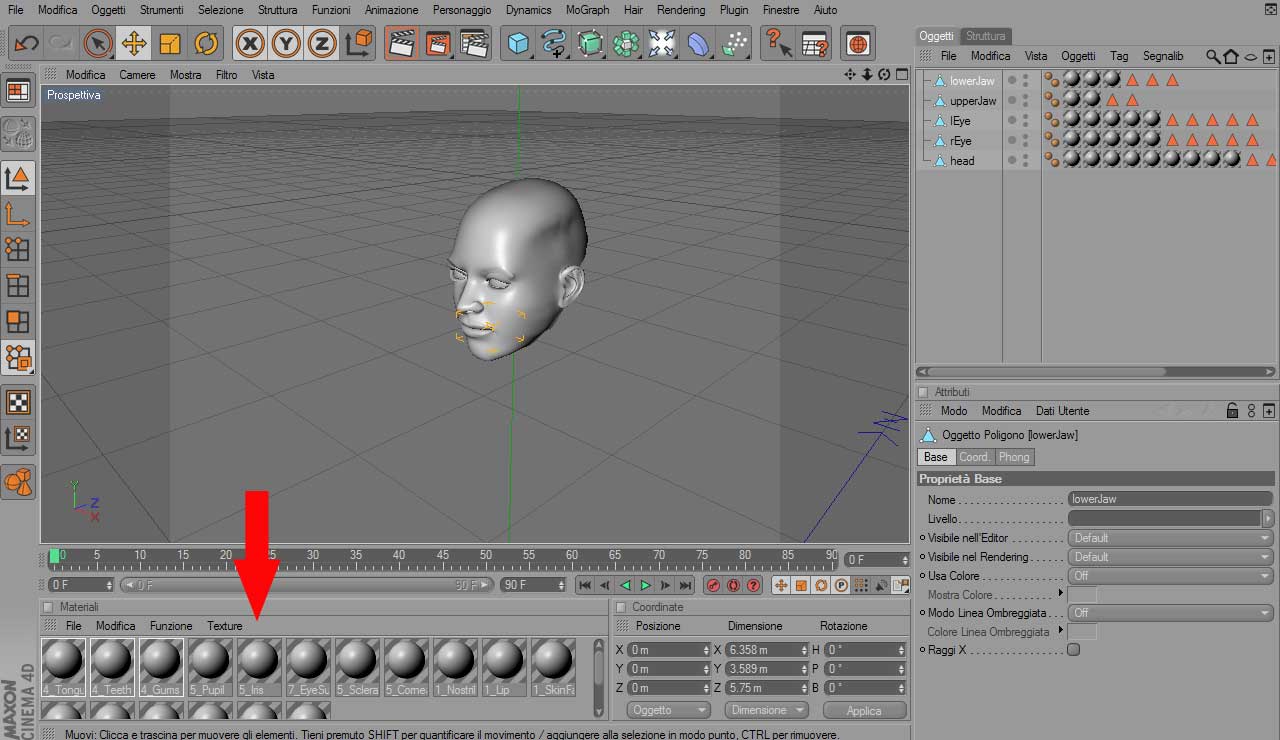Open the Rendering menu
The width and height of the screenshot is (1280, 740).
point(681,10)
